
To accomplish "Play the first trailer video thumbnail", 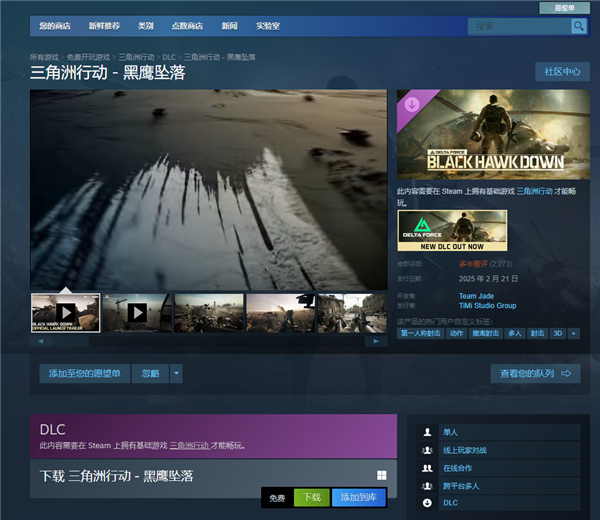I will (x=65, y=312).
